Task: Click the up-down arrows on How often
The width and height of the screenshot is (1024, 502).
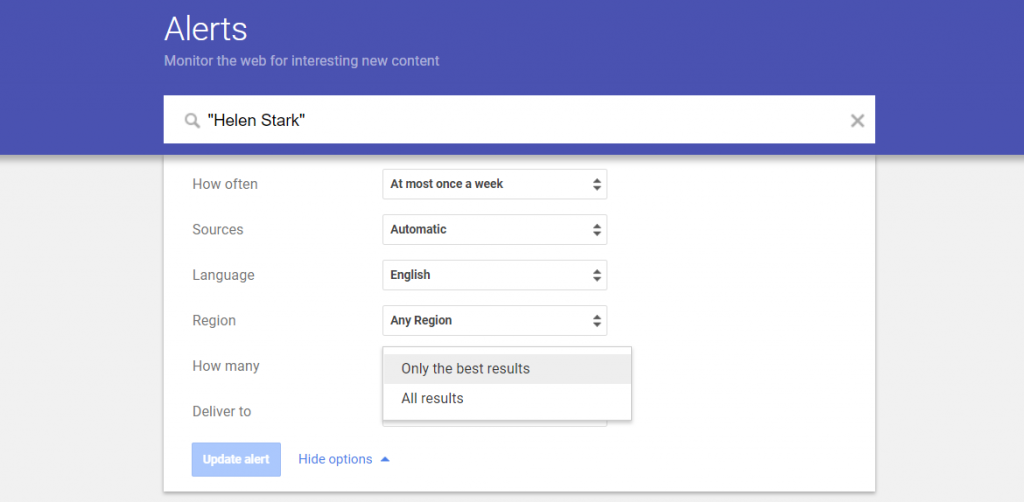Action: coord(596,184)
